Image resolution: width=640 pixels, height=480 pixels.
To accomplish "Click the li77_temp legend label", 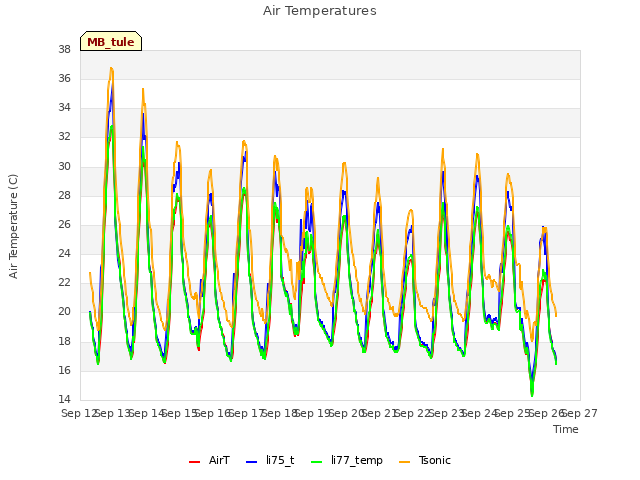I will pos(357,461).
